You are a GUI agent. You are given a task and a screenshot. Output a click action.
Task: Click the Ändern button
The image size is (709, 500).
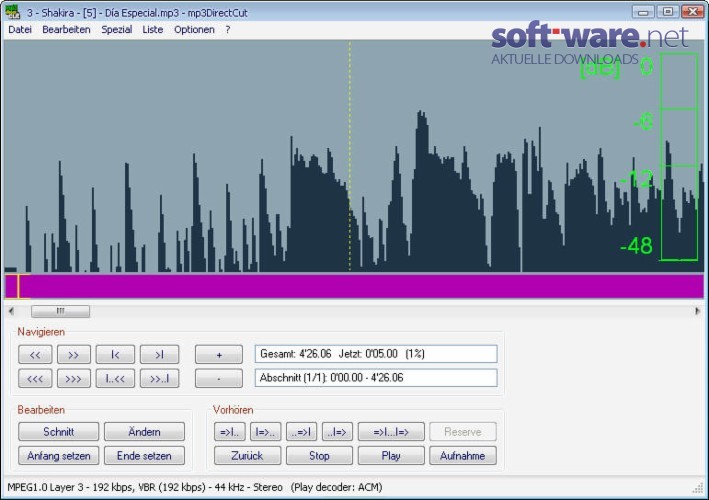tap(144, 432)
